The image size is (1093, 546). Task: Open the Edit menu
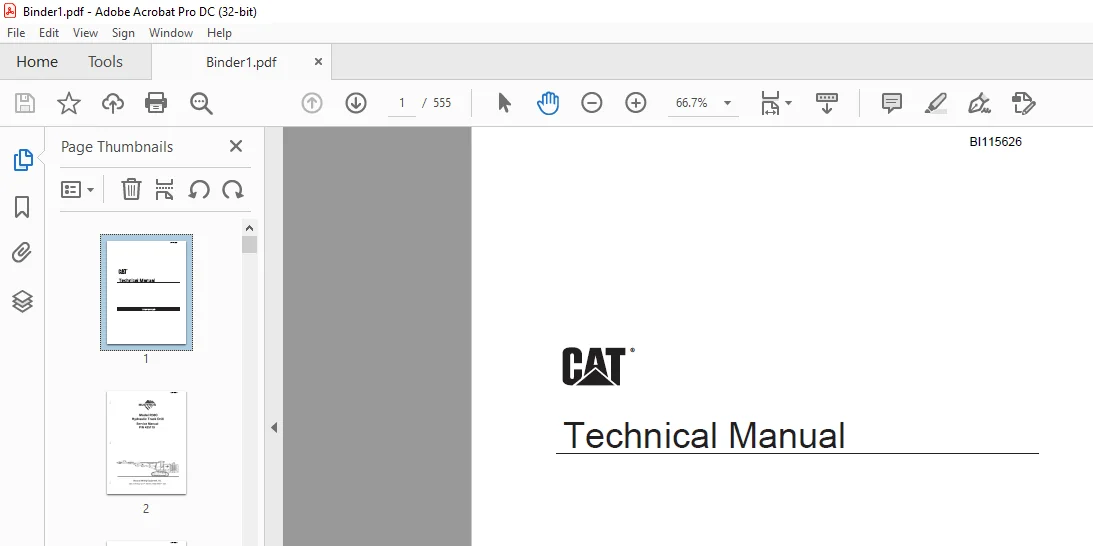49,33
